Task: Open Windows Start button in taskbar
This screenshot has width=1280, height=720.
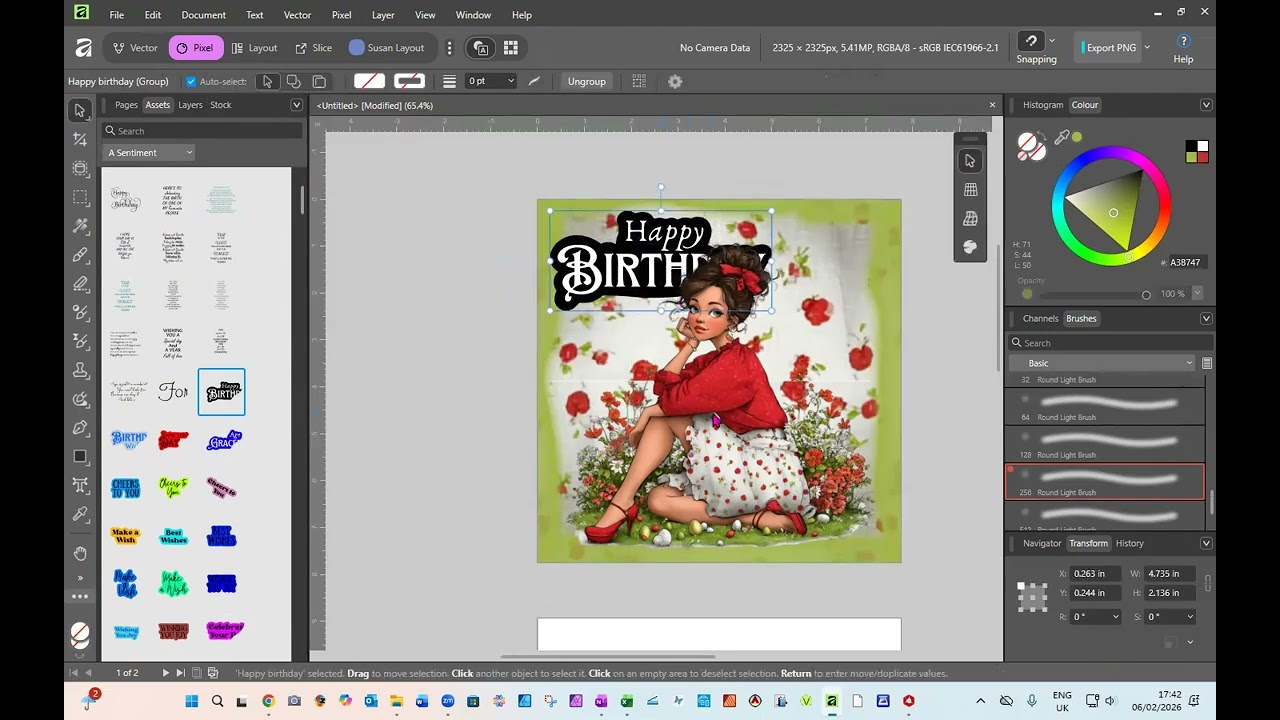Action: pyautogui.click(x=192, y=701)
